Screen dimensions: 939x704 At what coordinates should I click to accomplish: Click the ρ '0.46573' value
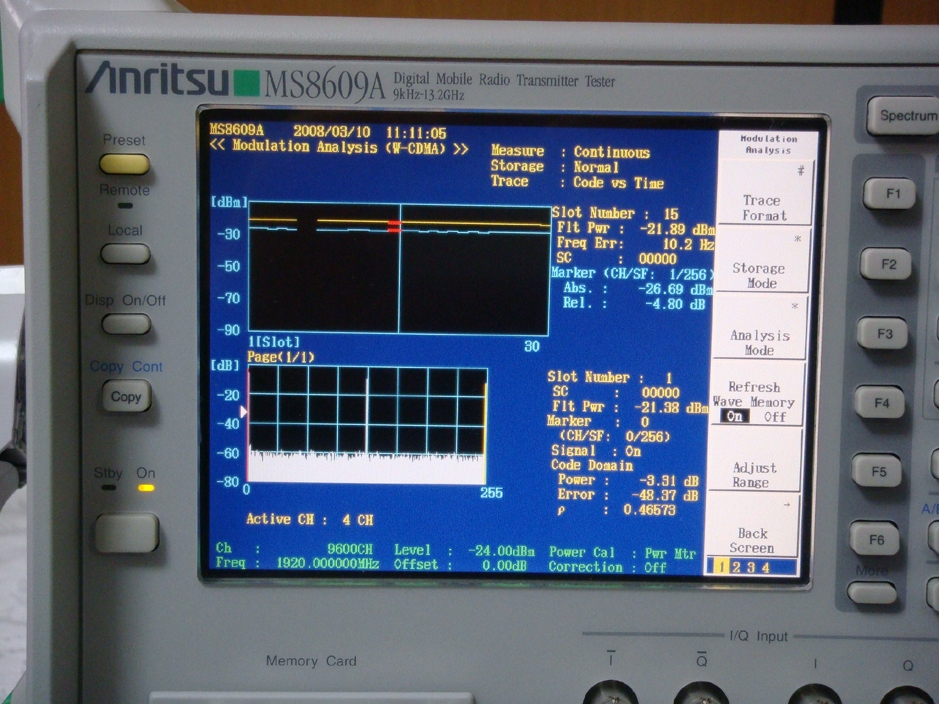point(649,510)
